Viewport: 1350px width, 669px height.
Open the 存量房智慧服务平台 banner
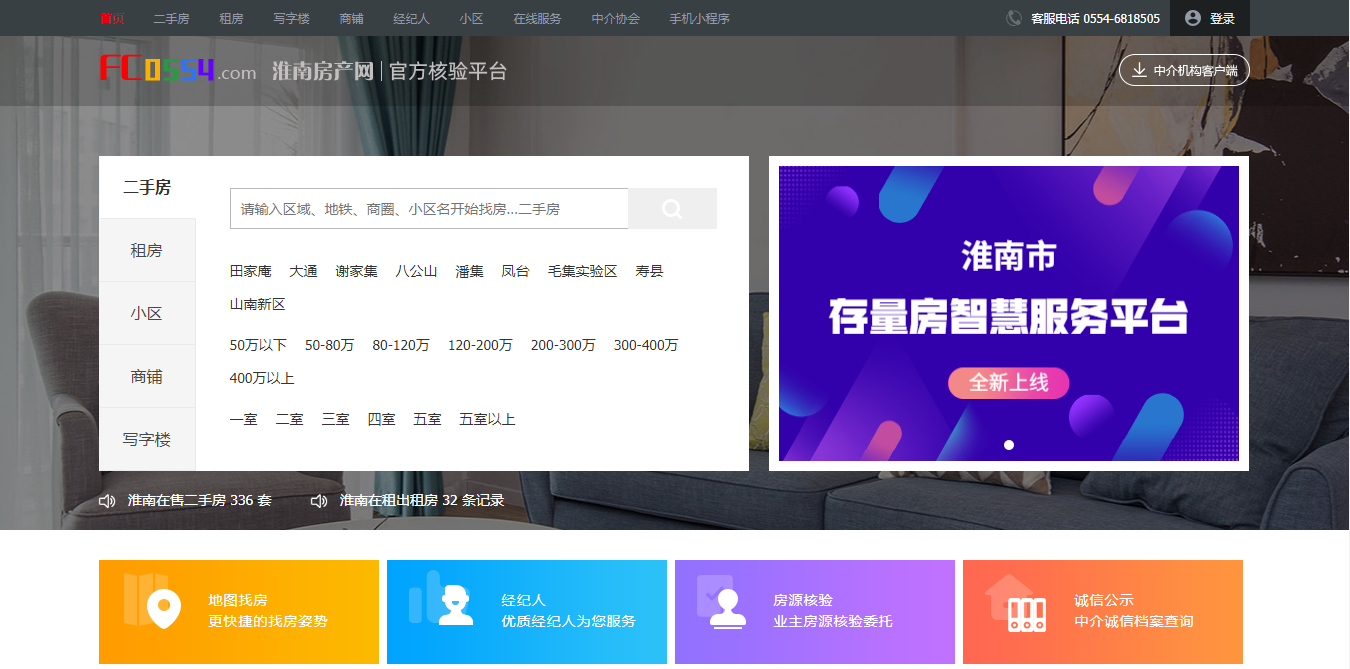[1009, 313]
